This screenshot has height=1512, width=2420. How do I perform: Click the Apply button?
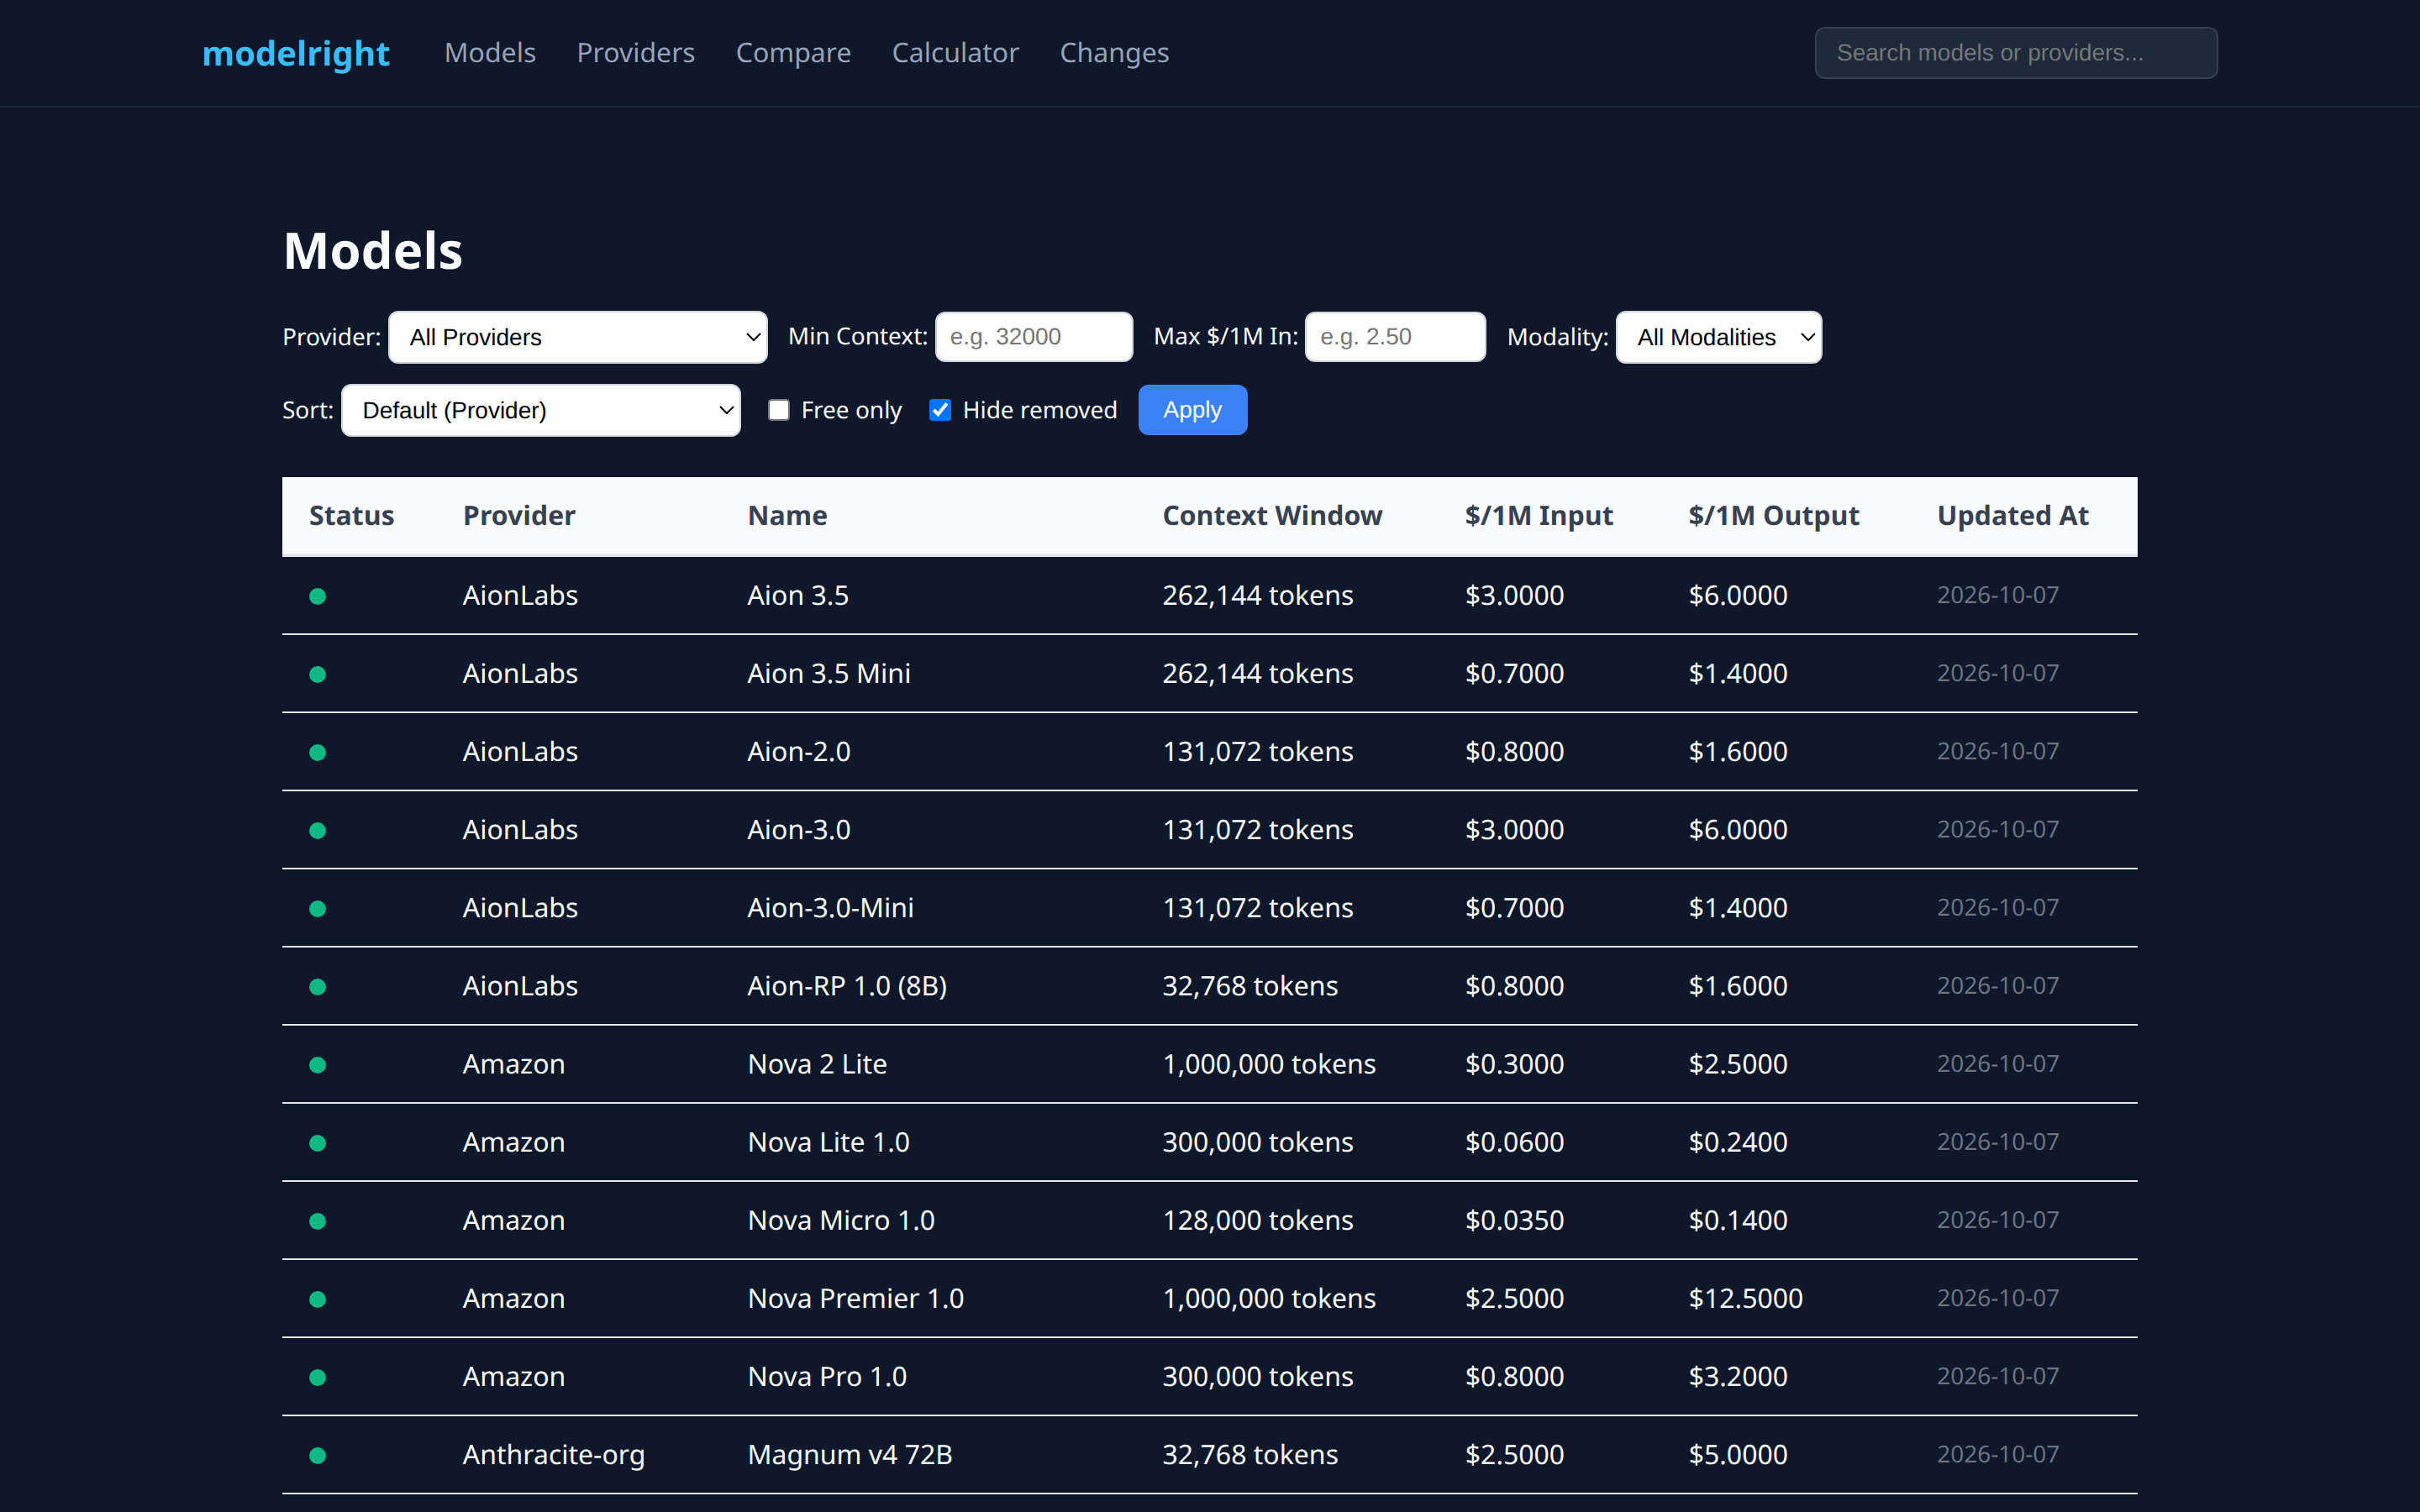(x=1192, y=410)
